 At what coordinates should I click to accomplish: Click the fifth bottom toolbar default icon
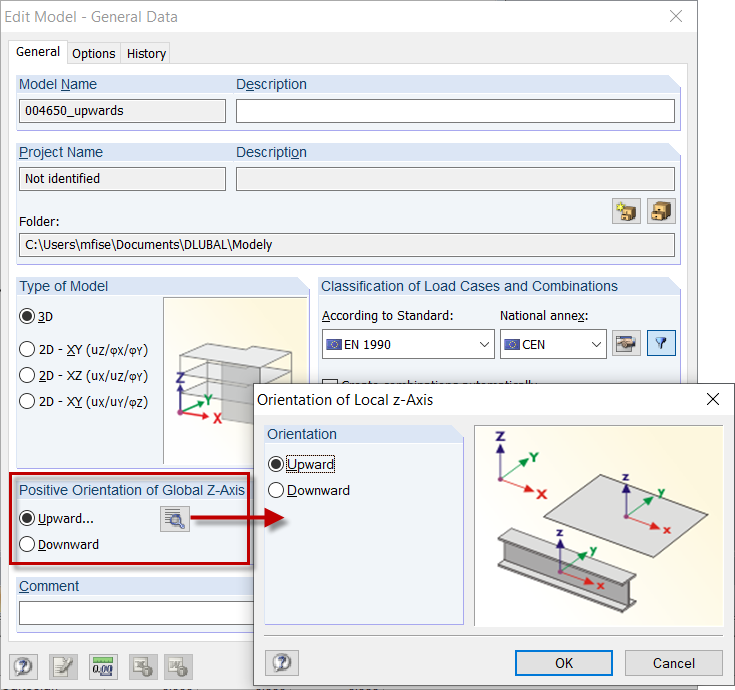[x=178, y=666]
